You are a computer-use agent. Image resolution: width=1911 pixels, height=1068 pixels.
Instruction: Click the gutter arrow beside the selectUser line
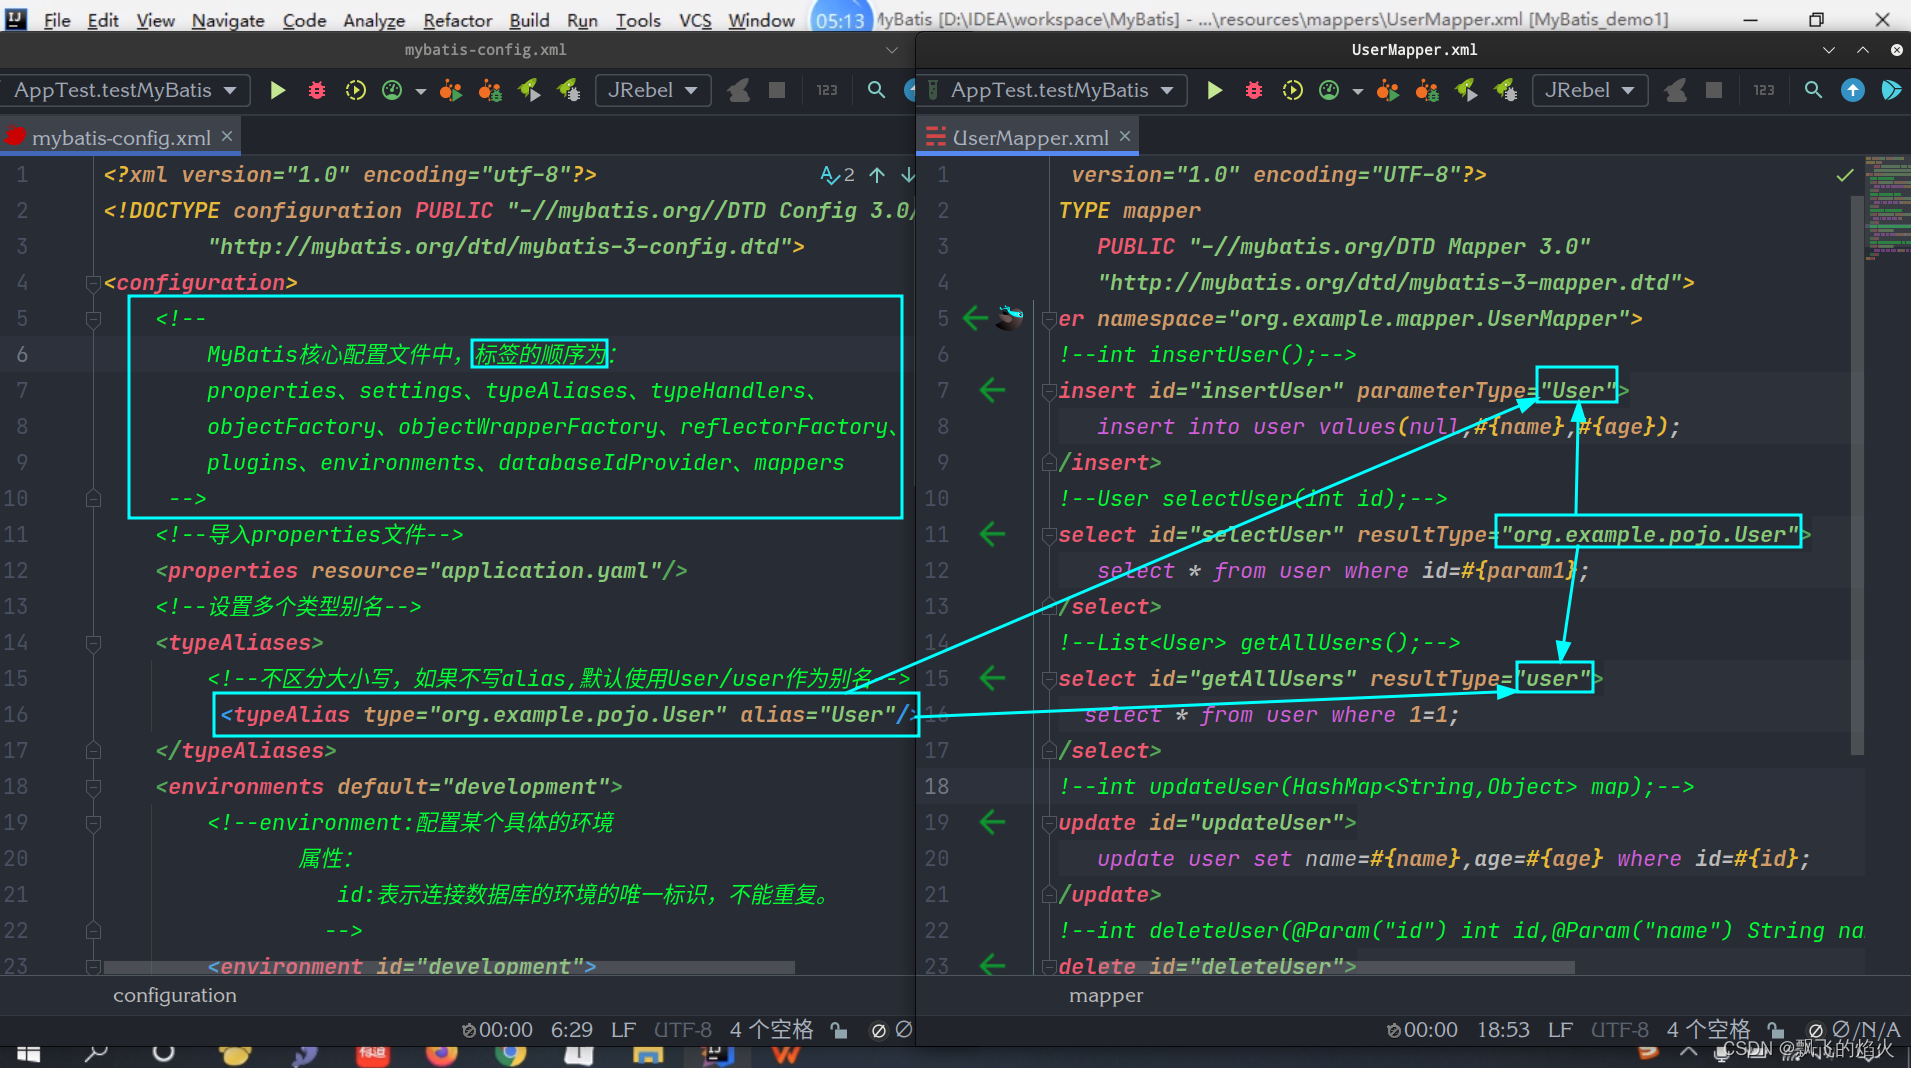(x=992, y=534)
